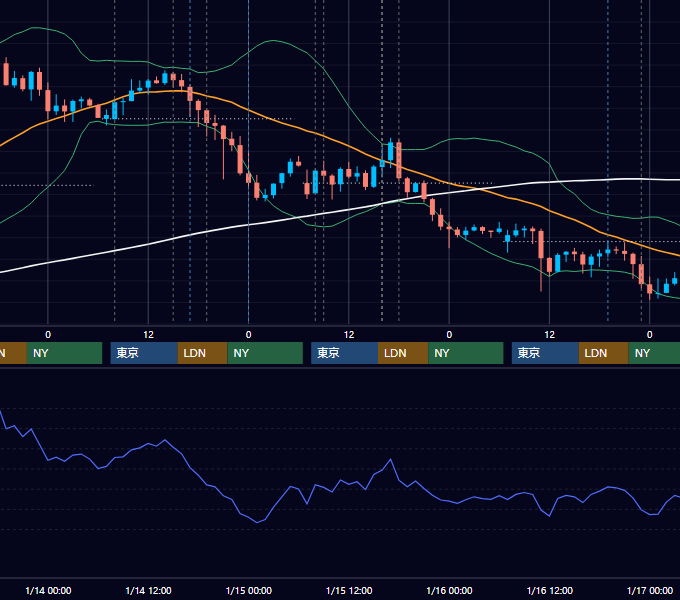Click hour label 12 above 1/16 東京 session
This screenshot has width=680, height=600.
[549, 335]
